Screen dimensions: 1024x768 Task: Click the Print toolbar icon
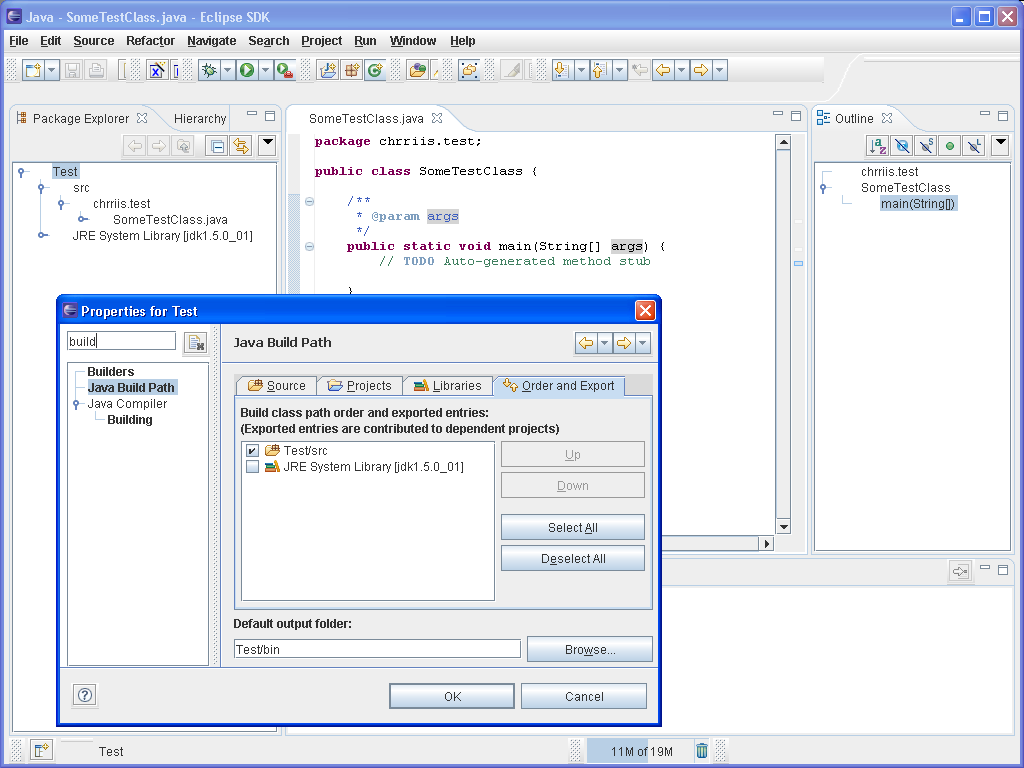click(x=96, y=70)
